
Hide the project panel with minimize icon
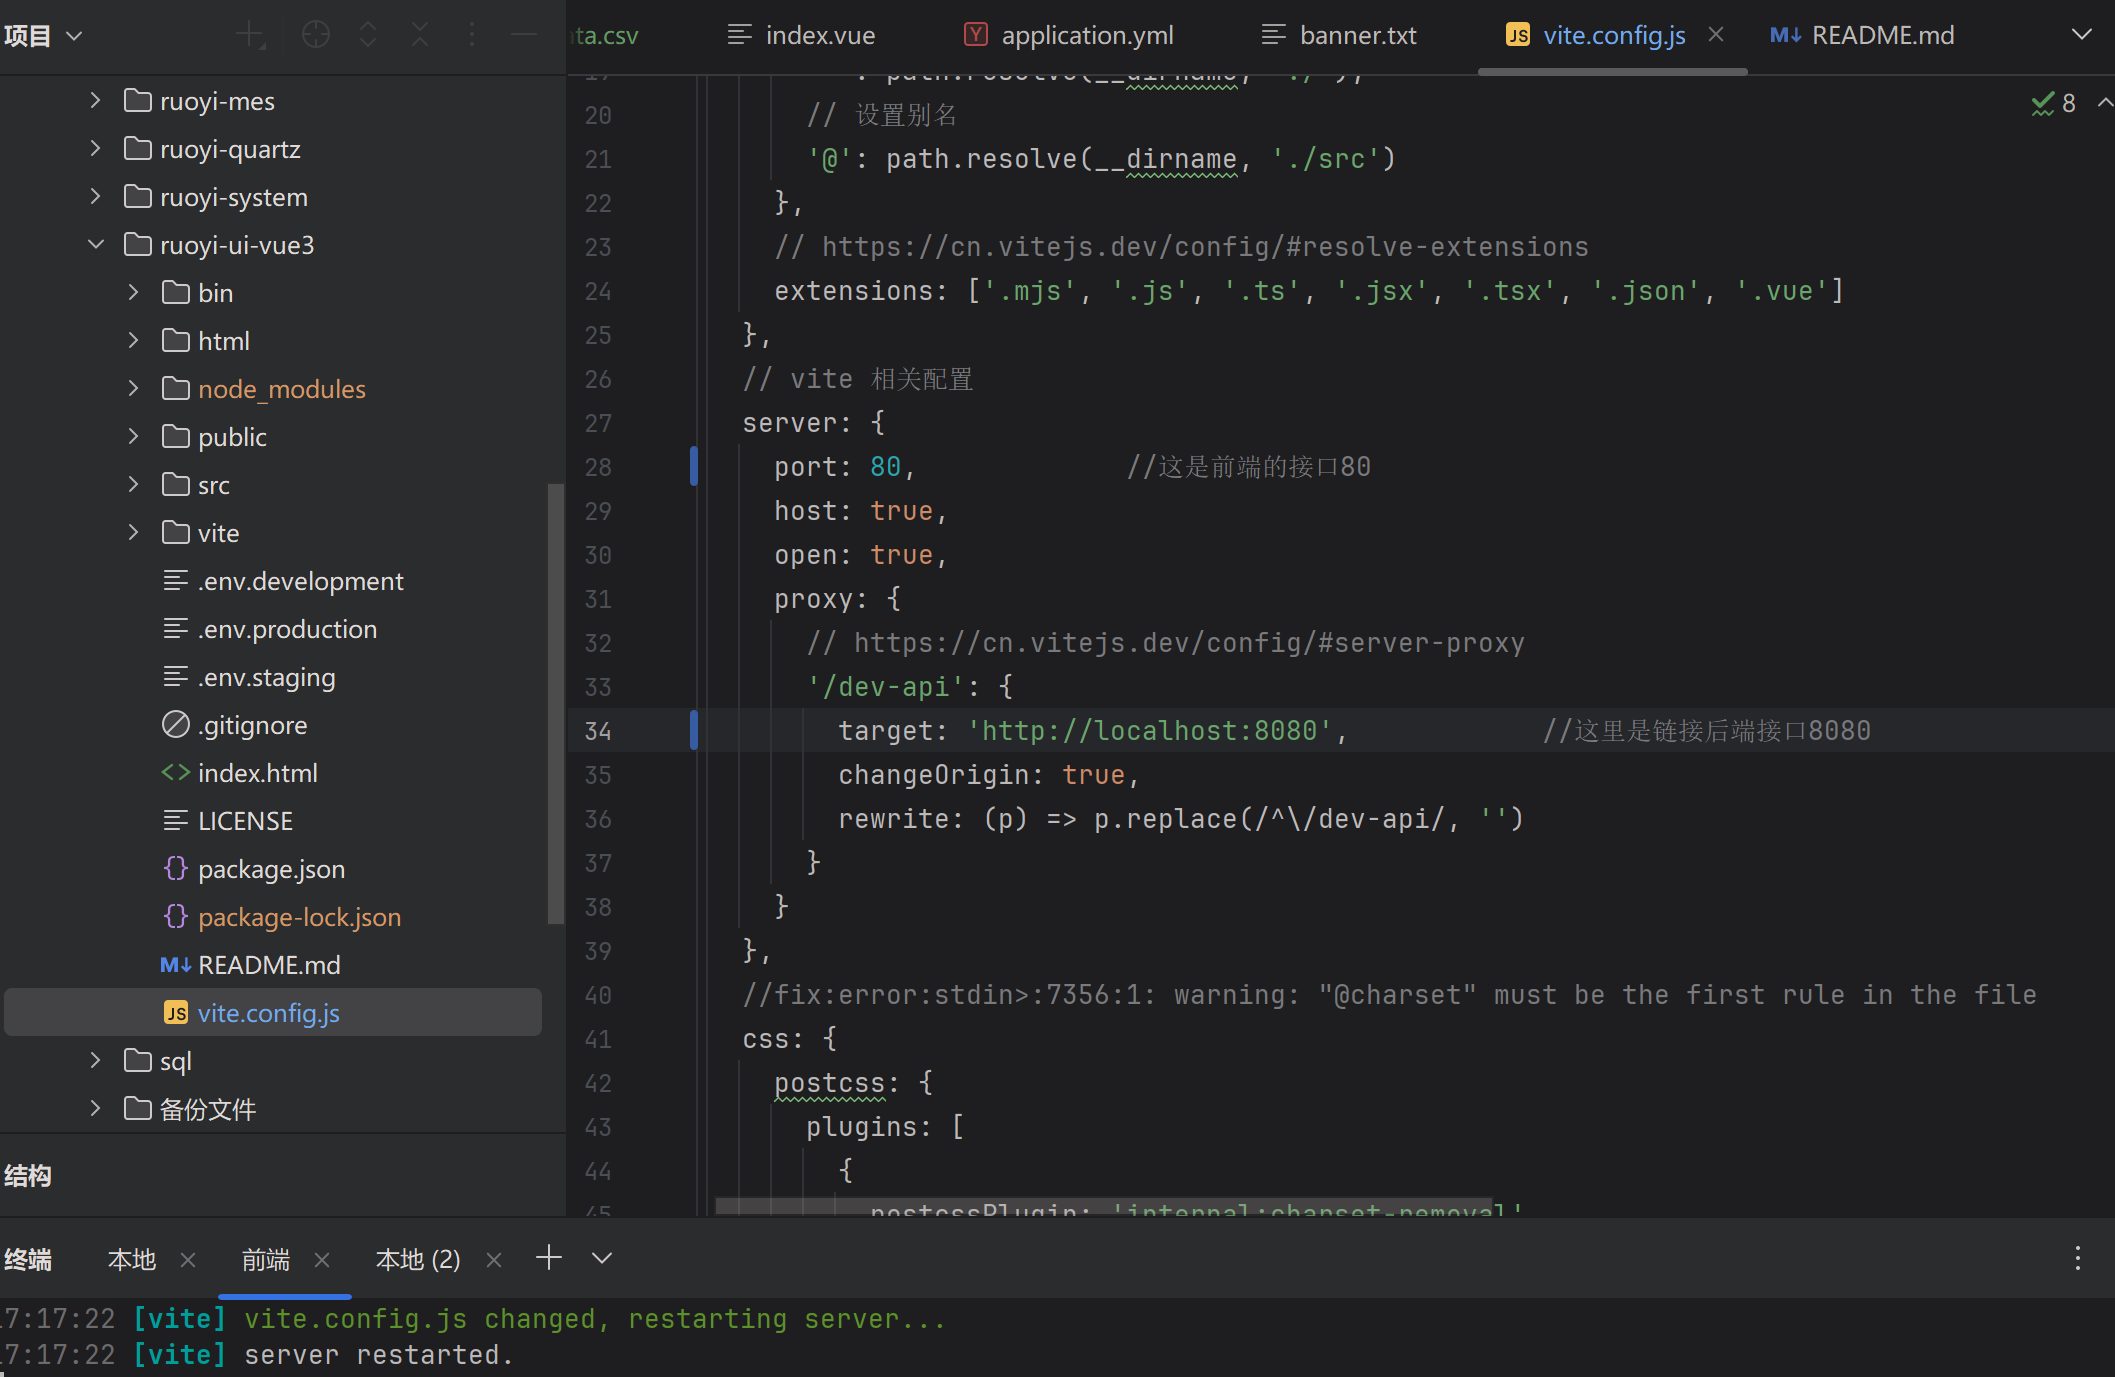click(x=524, y=35)
